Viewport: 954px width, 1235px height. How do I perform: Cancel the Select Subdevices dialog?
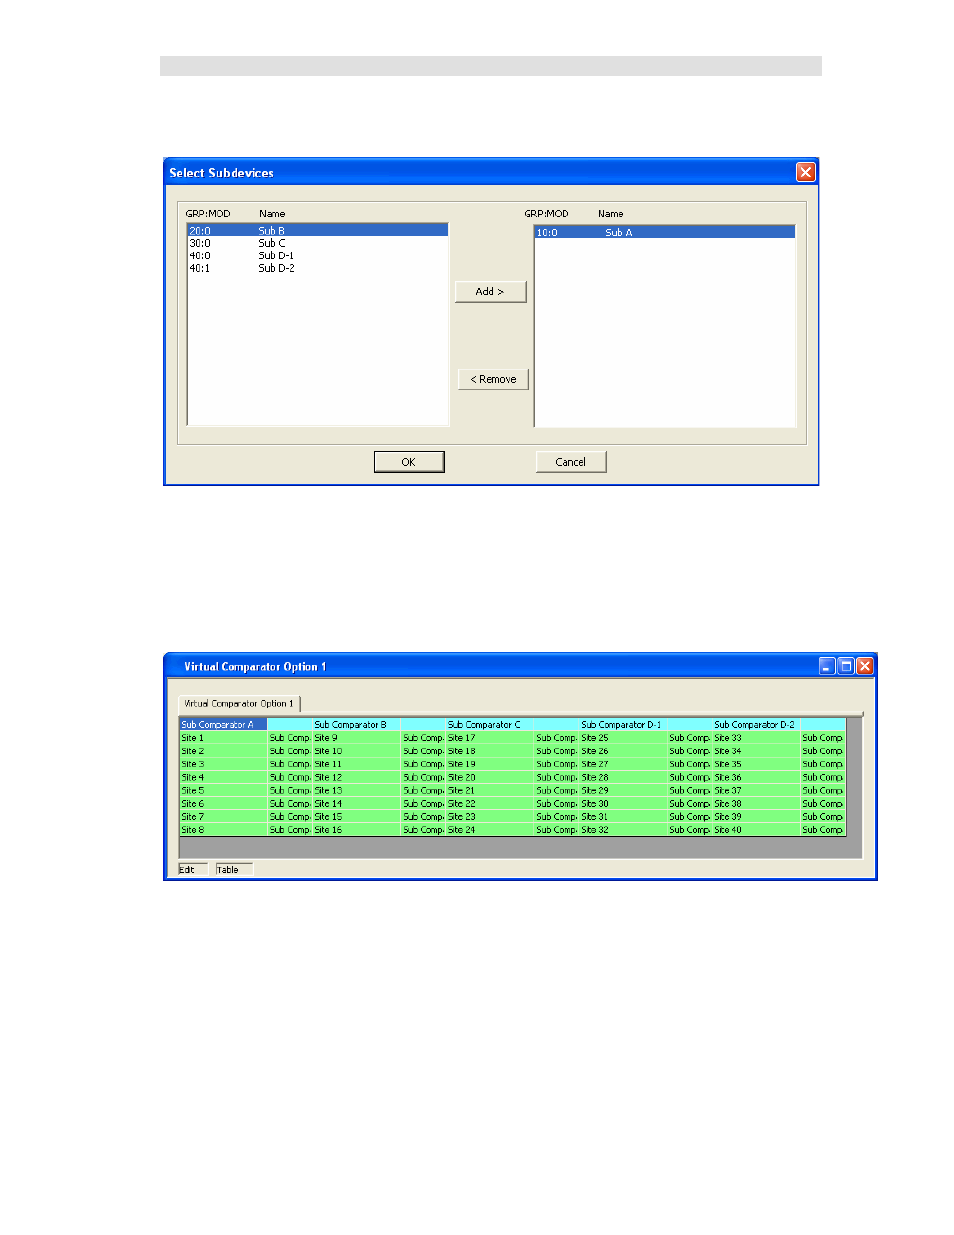click(570, 462)
